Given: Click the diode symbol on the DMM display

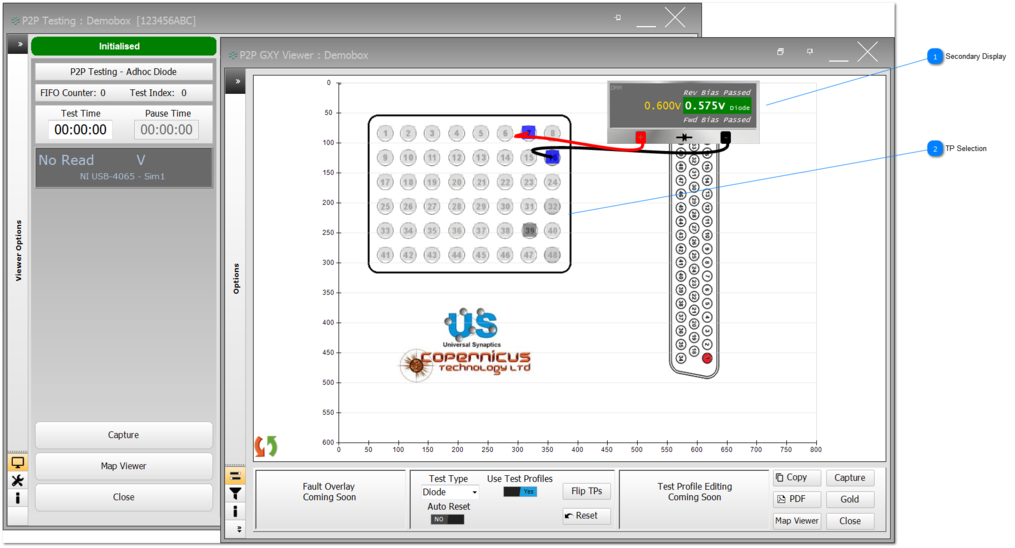Looking at the screenshot, I should pyautogui.click(x=684, y=137).
